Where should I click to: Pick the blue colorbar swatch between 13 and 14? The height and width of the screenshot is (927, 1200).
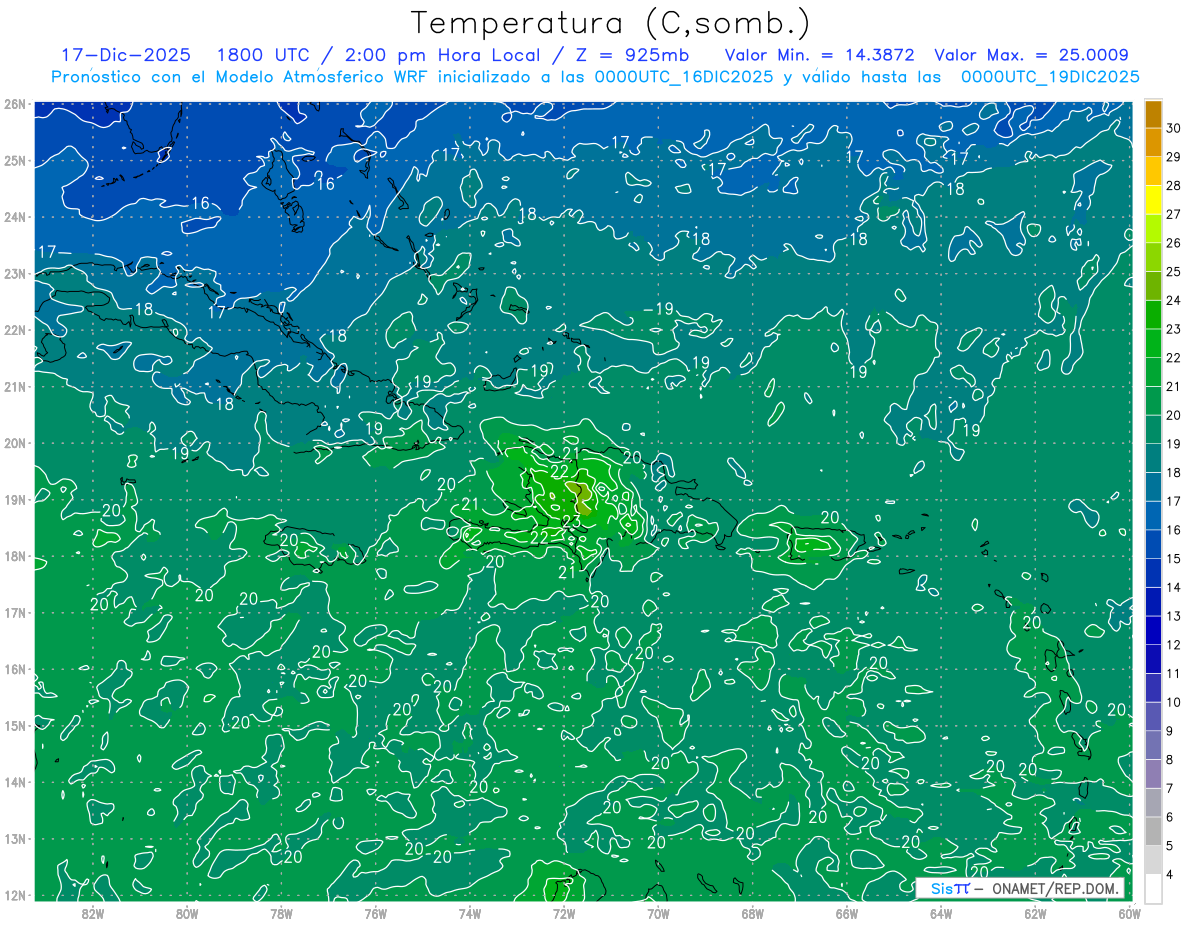[x=1153, y=602]
